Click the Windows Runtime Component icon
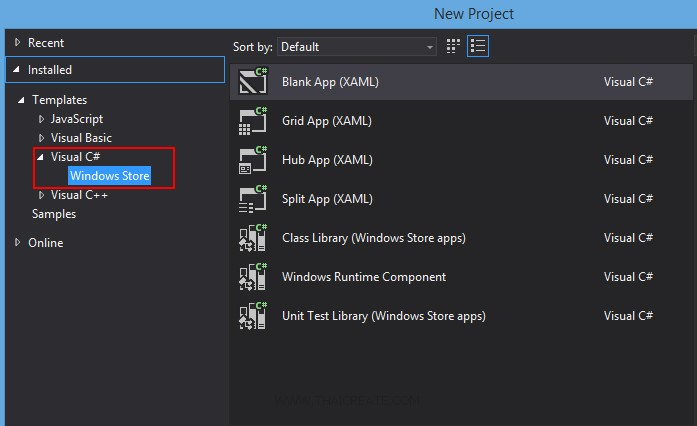This screenshot has height=426, width=697. tap(252, 277)
